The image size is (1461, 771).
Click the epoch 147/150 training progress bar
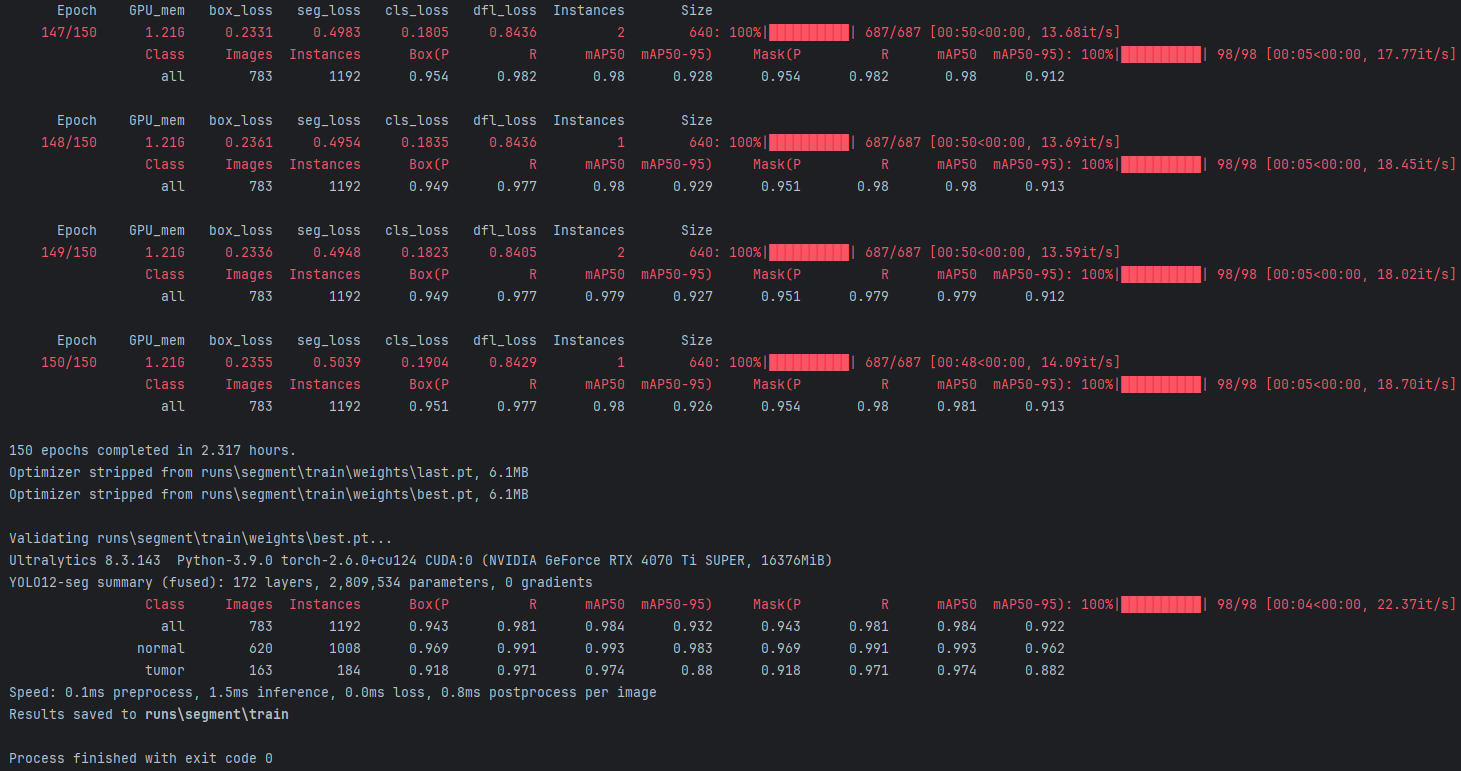(x=809, y=33)
